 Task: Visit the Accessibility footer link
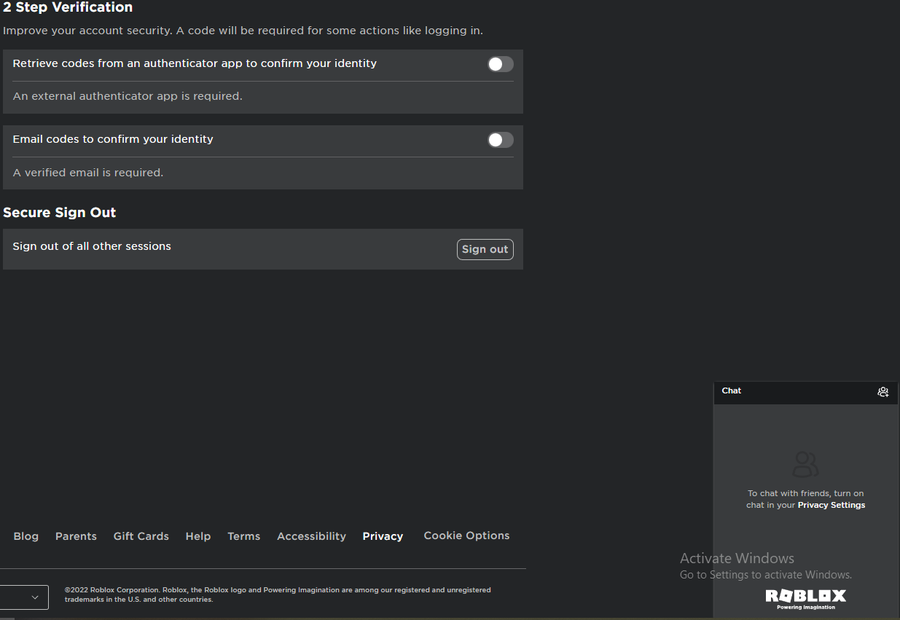pos(312,536)
